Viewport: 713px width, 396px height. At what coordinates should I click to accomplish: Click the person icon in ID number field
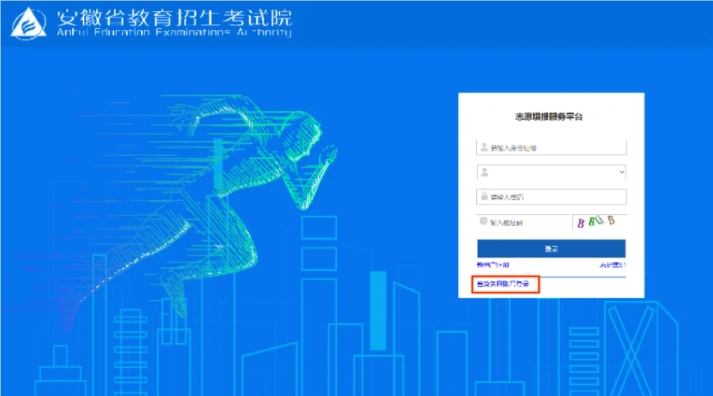coord(484,147)
